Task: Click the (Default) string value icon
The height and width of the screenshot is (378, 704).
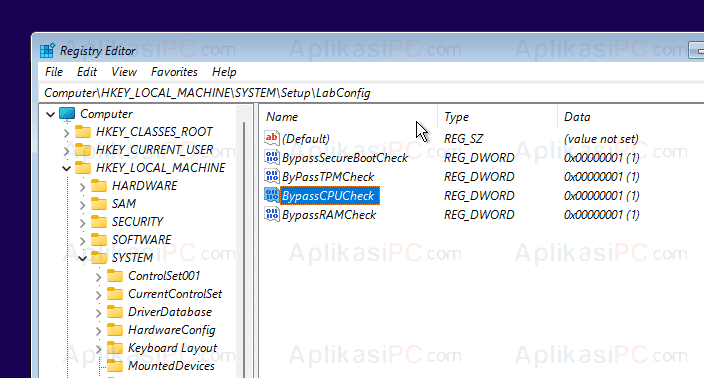Action: (x=272, y=138)
